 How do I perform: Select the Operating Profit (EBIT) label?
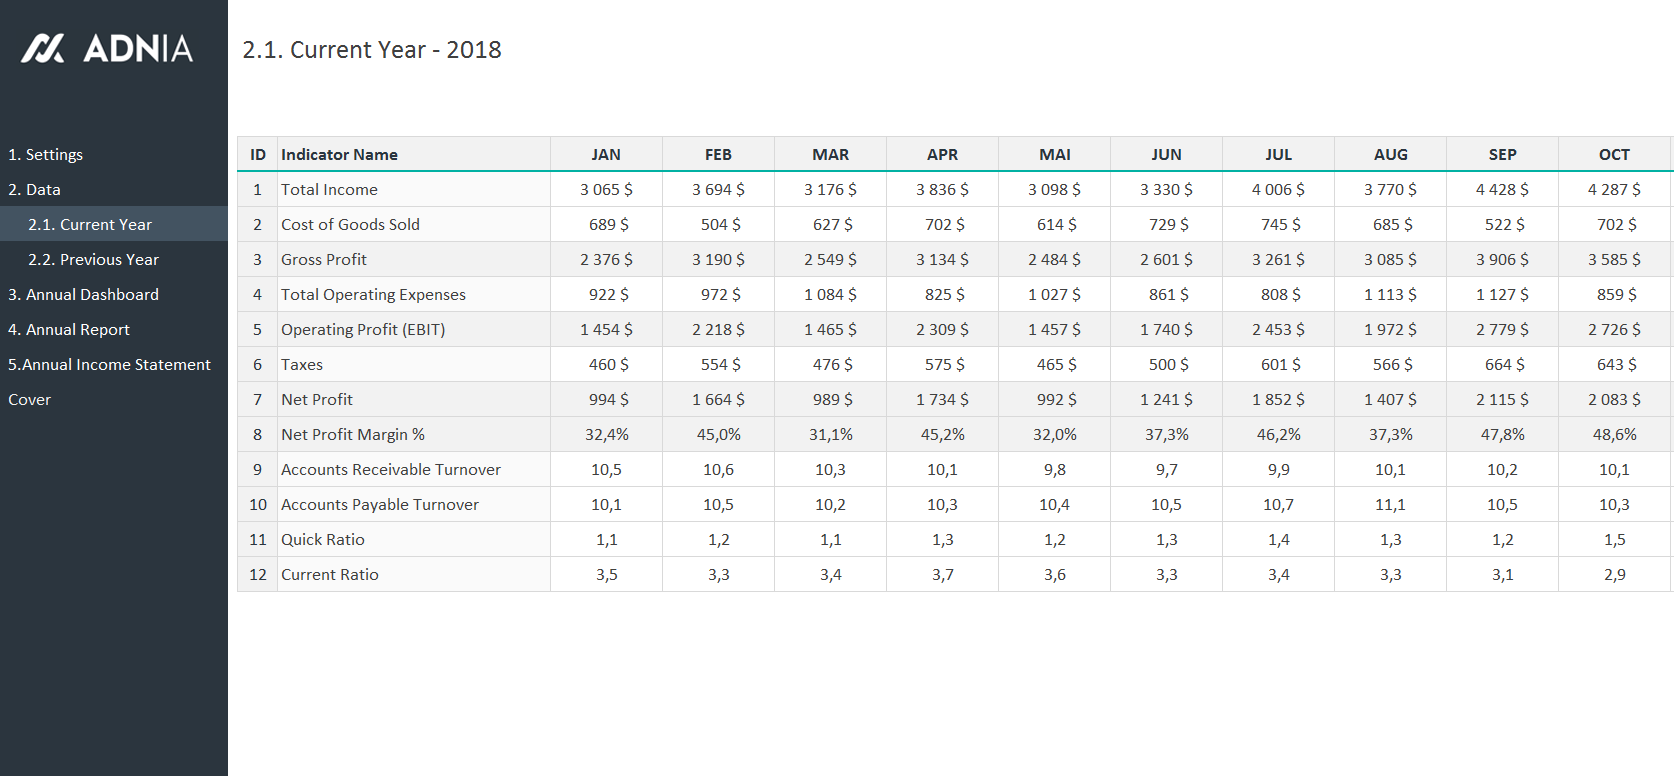pyautogui.click(x=363, y=329)
